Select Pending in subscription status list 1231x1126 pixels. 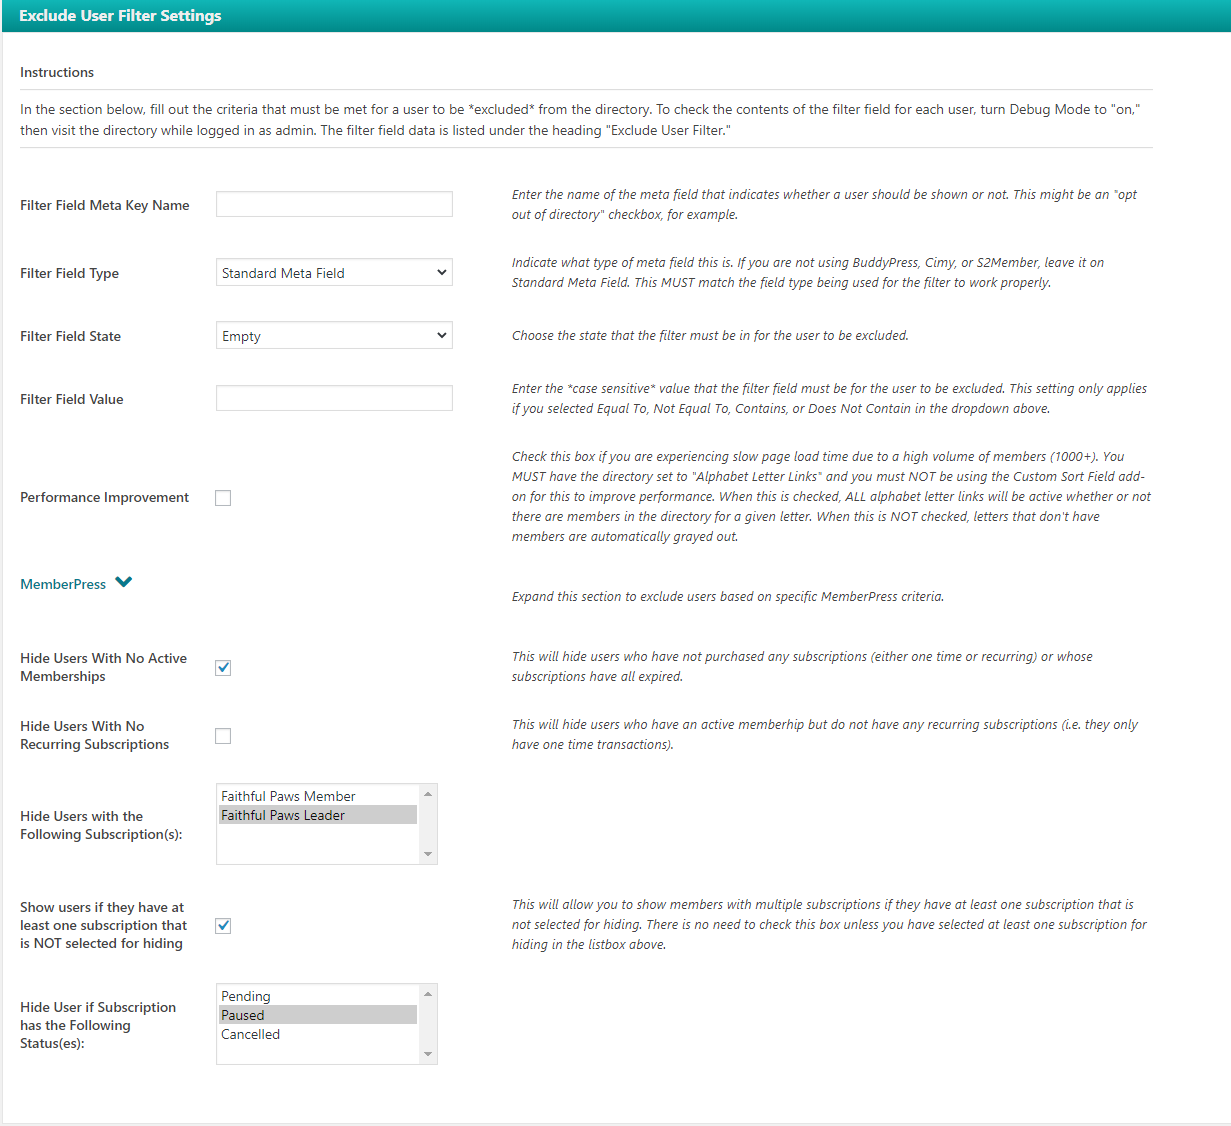click(246, 996)
